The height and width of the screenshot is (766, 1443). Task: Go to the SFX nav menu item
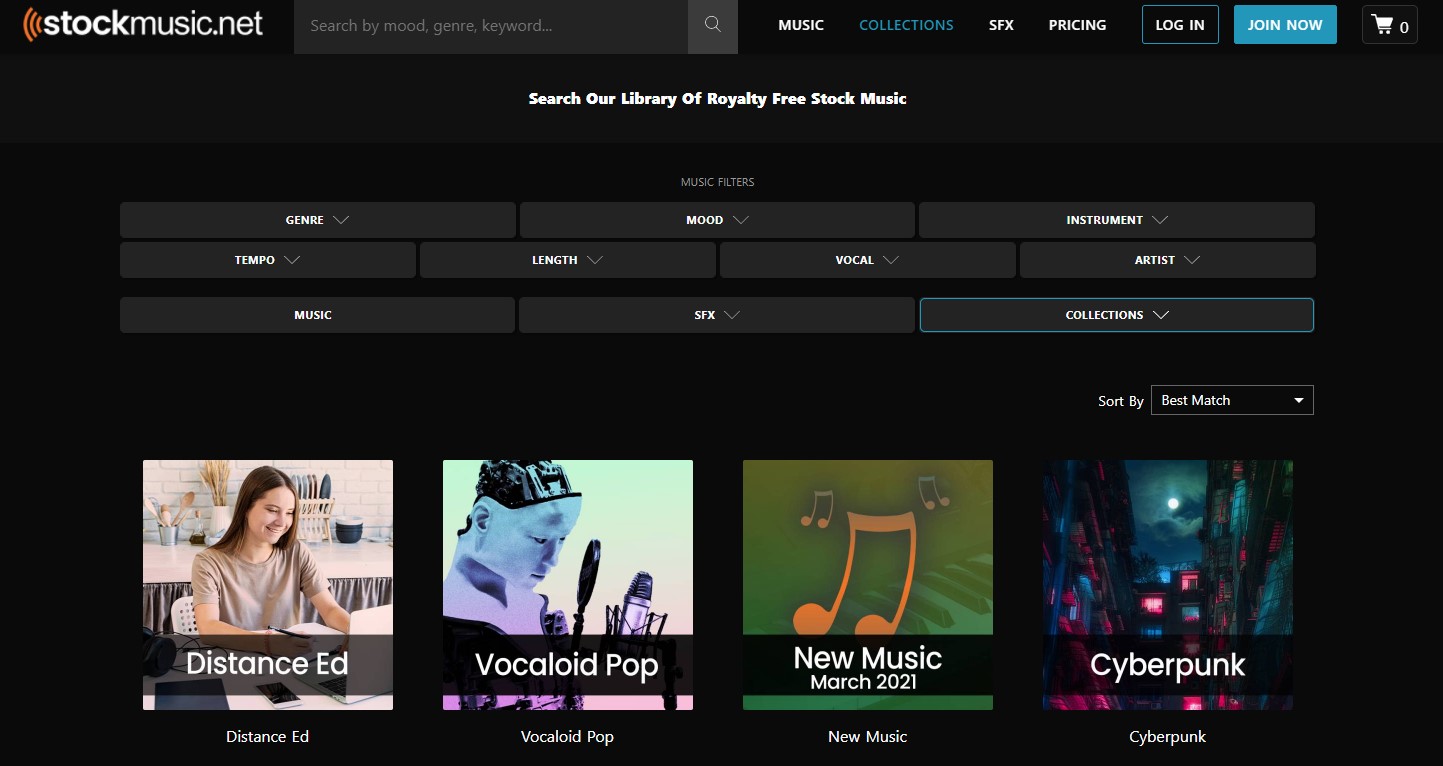pos(1001,25)
